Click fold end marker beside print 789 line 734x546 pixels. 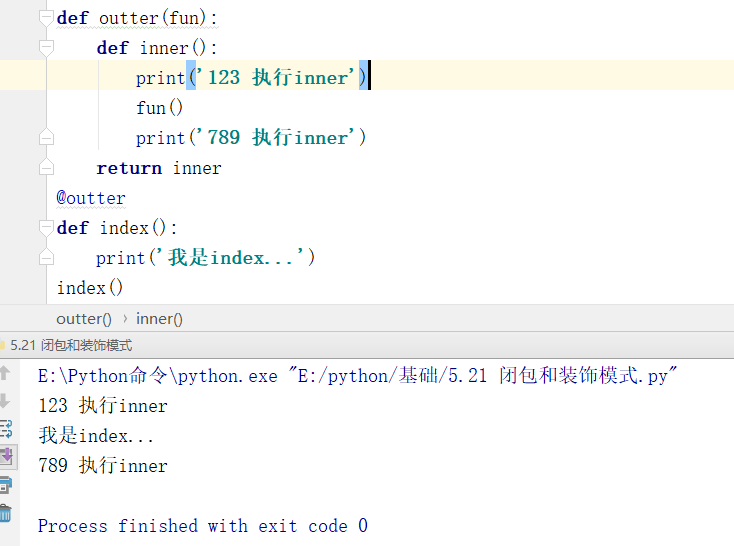click(x=46, y=138)
